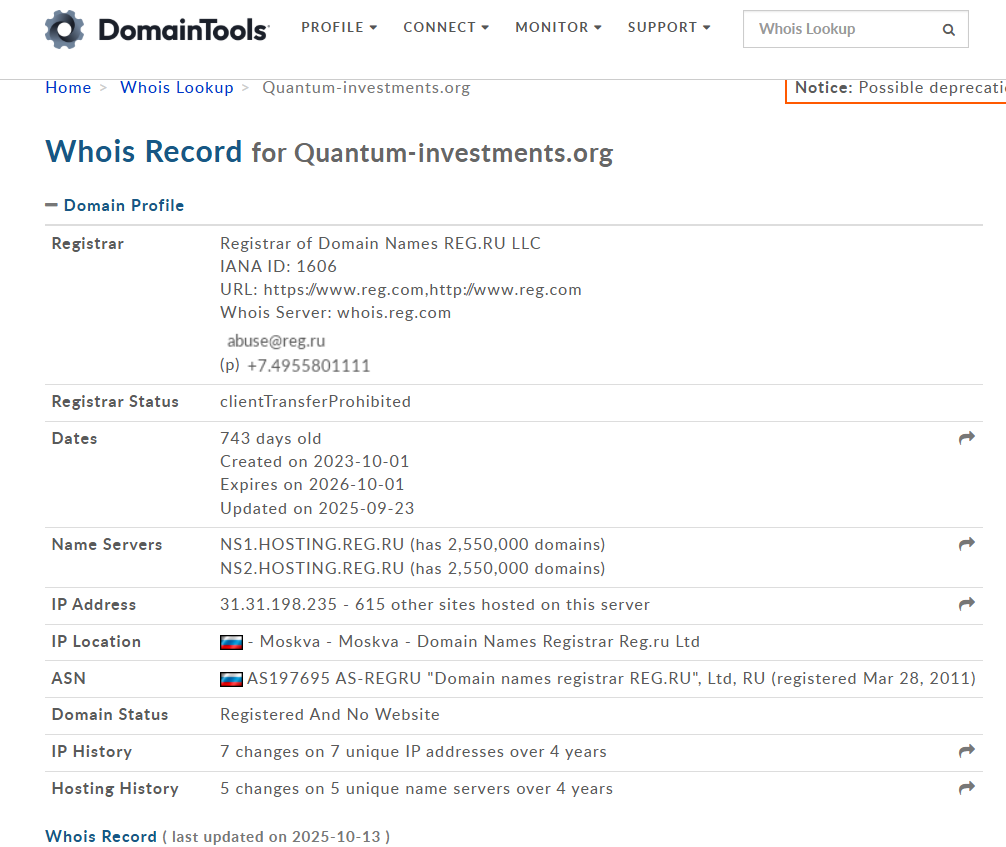Open the SUPPORT dropdown menu
This screenshot has width=1006, height=847.
669,28
